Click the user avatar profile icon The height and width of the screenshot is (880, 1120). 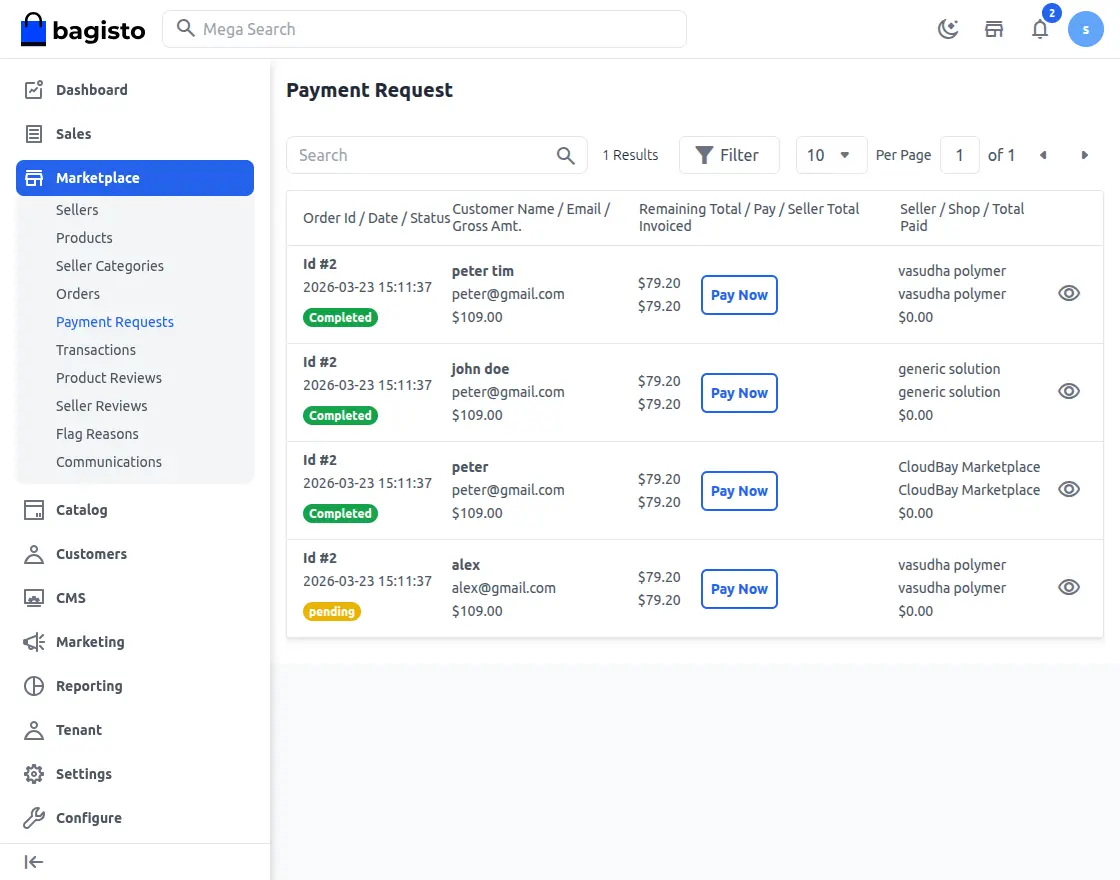pyautogui.click(x=1085, y=29)
